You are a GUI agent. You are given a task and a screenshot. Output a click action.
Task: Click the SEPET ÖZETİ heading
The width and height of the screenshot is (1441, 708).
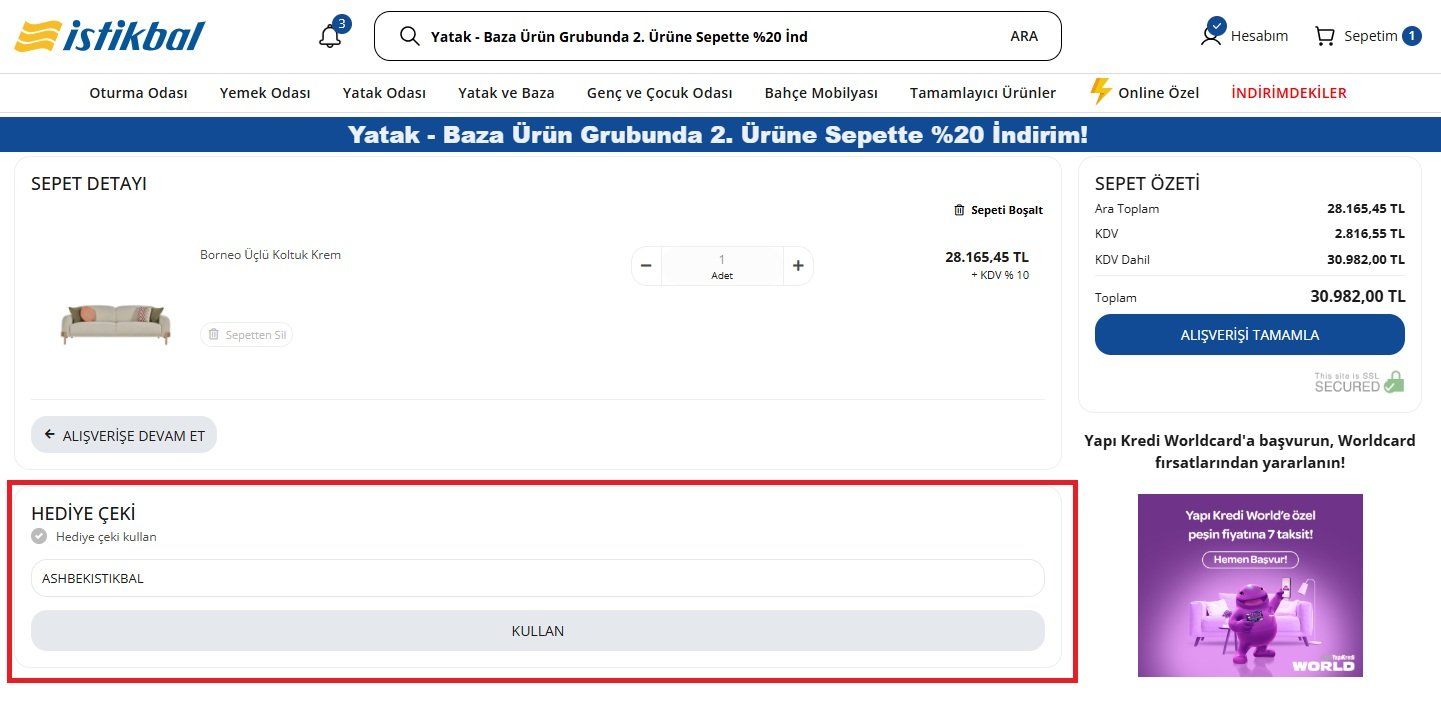tap(1147, 184)
